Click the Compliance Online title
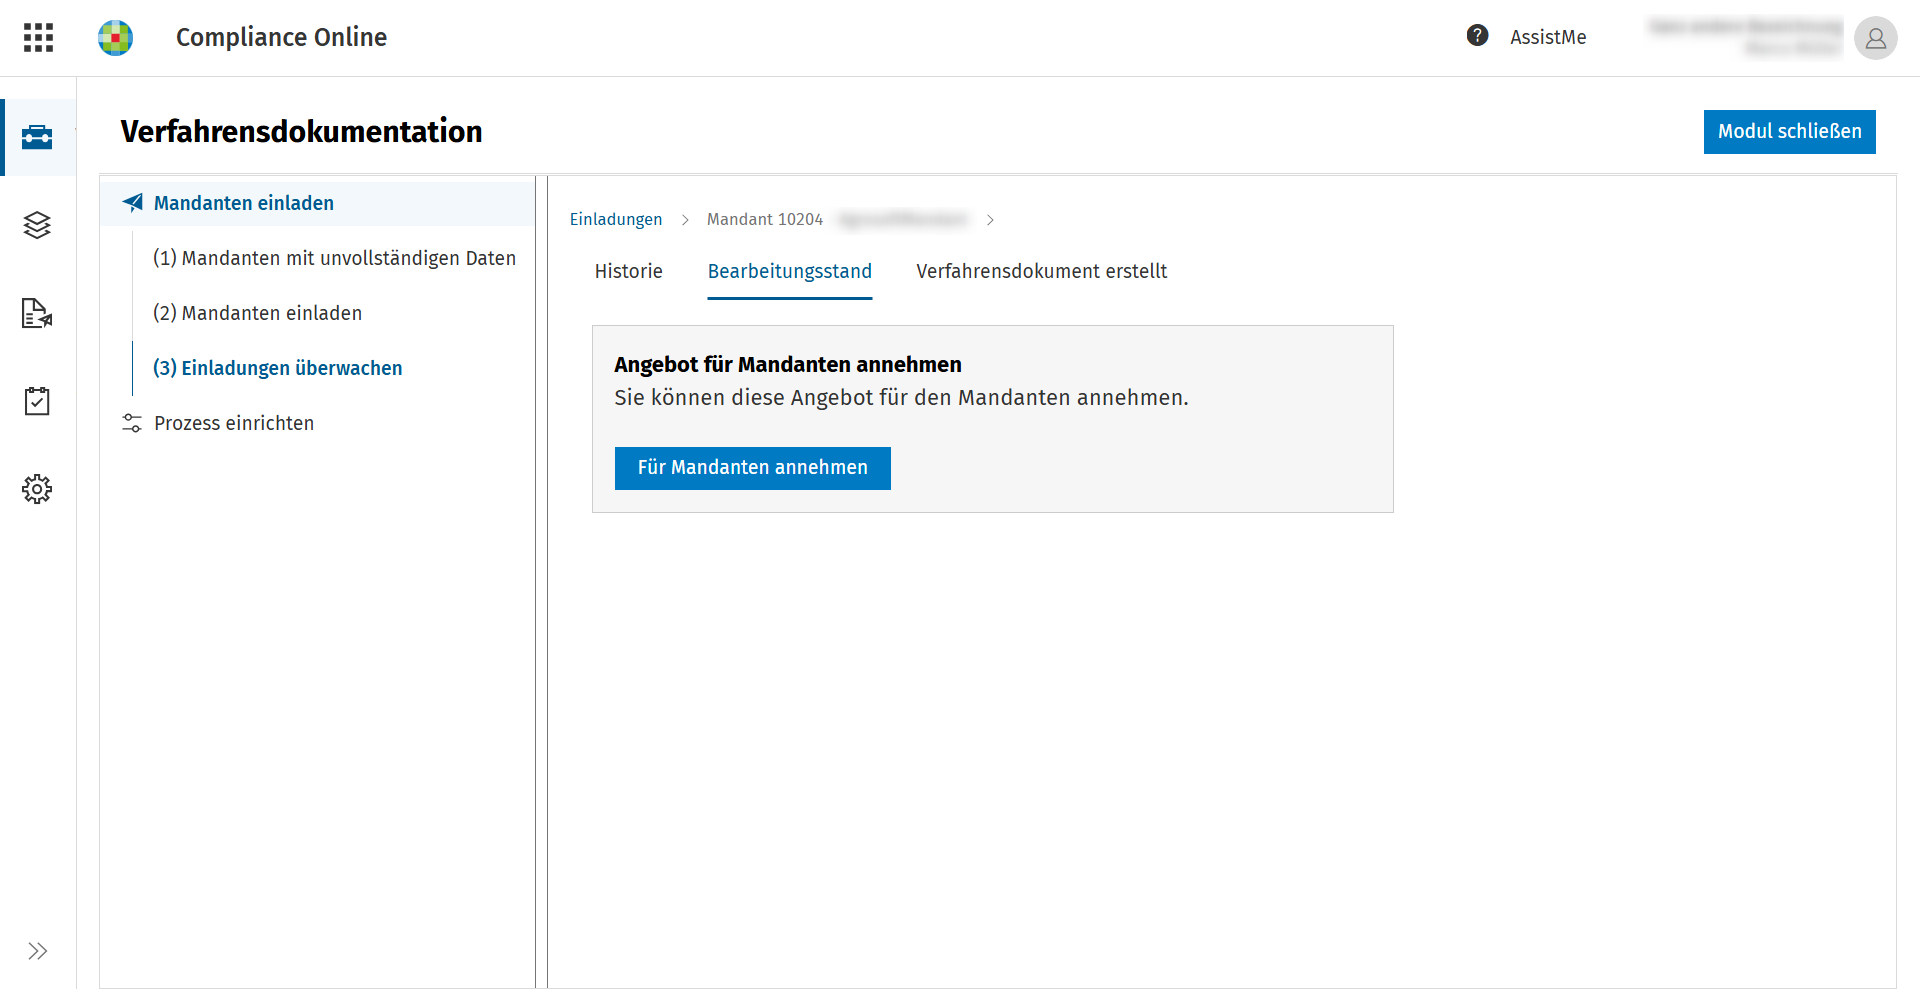 [281, 37]
